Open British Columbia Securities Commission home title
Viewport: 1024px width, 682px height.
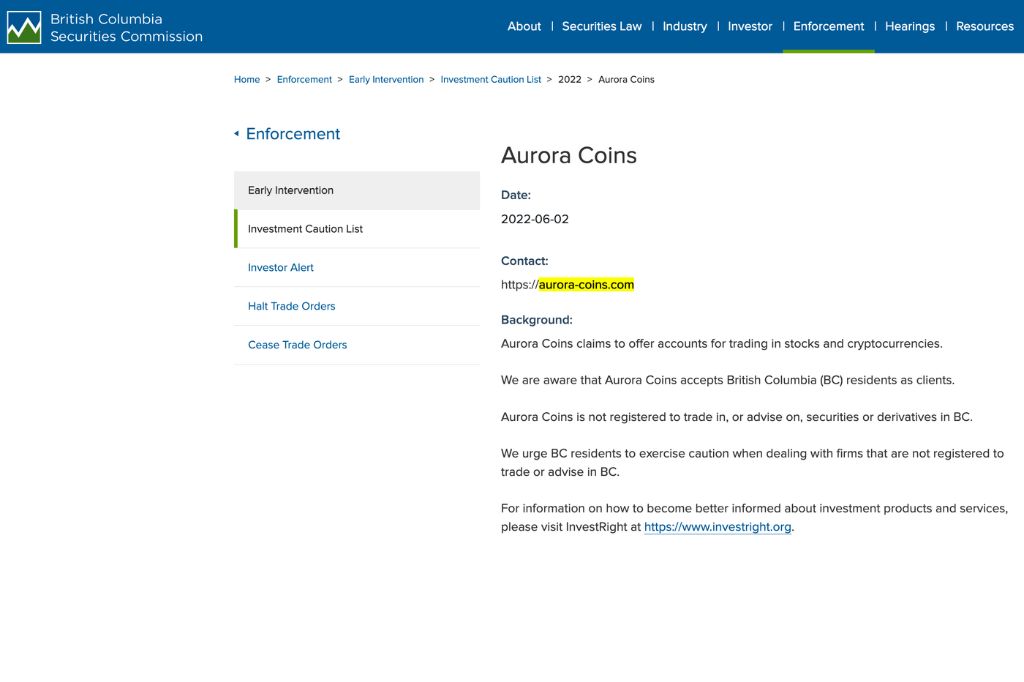(x=126, y=27)
